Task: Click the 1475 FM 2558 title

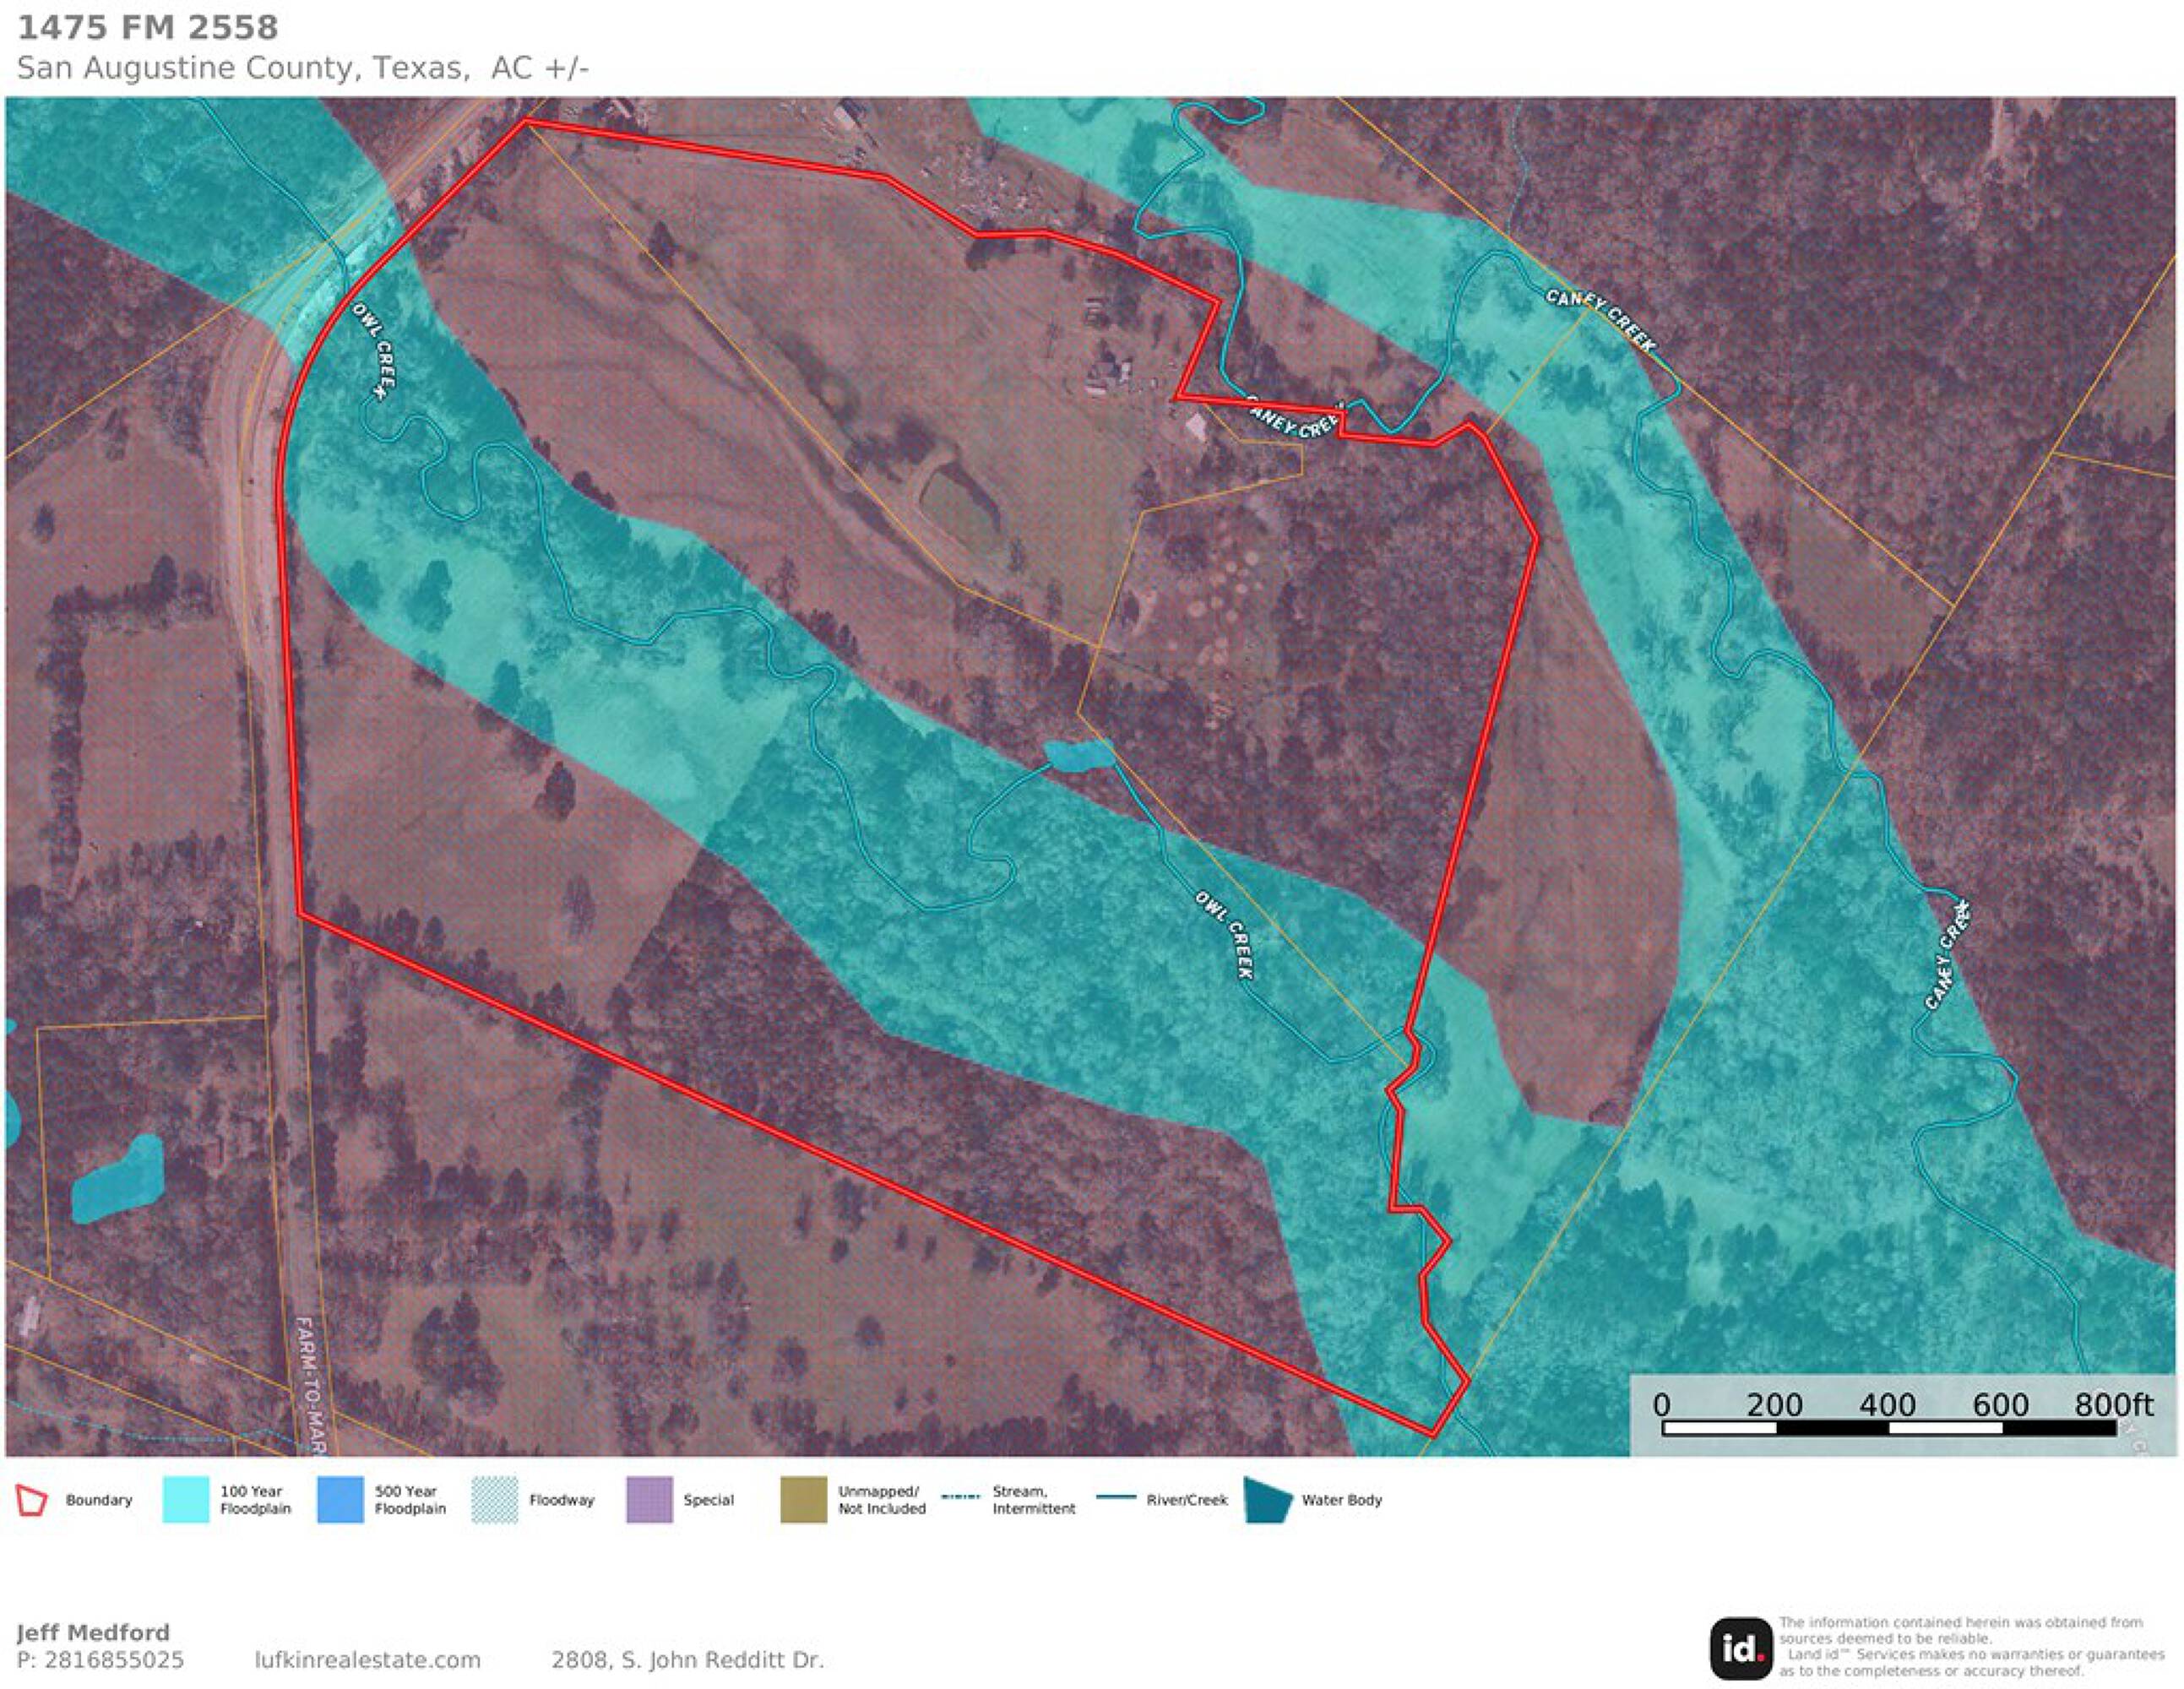Action: pyautogui.click(x=148, y=28)
